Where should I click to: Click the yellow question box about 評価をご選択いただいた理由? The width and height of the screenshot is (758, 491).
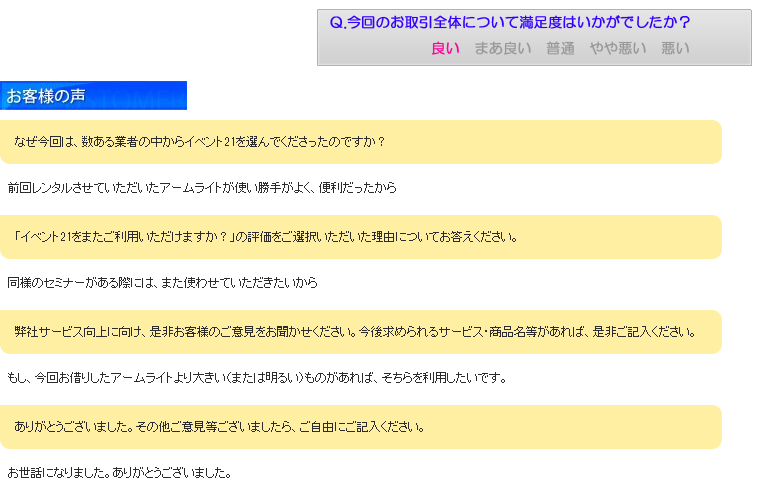pyautogui.click(x=360, y=237)
